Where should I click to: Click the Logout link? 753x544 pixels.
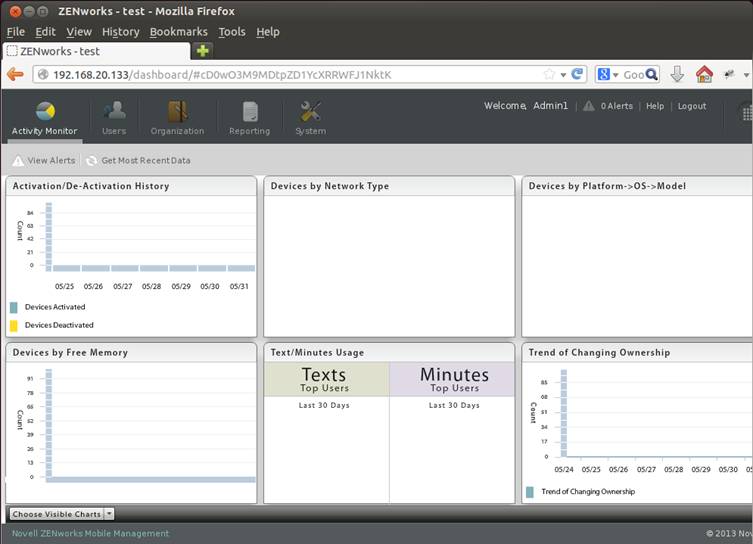pos(692,106)
